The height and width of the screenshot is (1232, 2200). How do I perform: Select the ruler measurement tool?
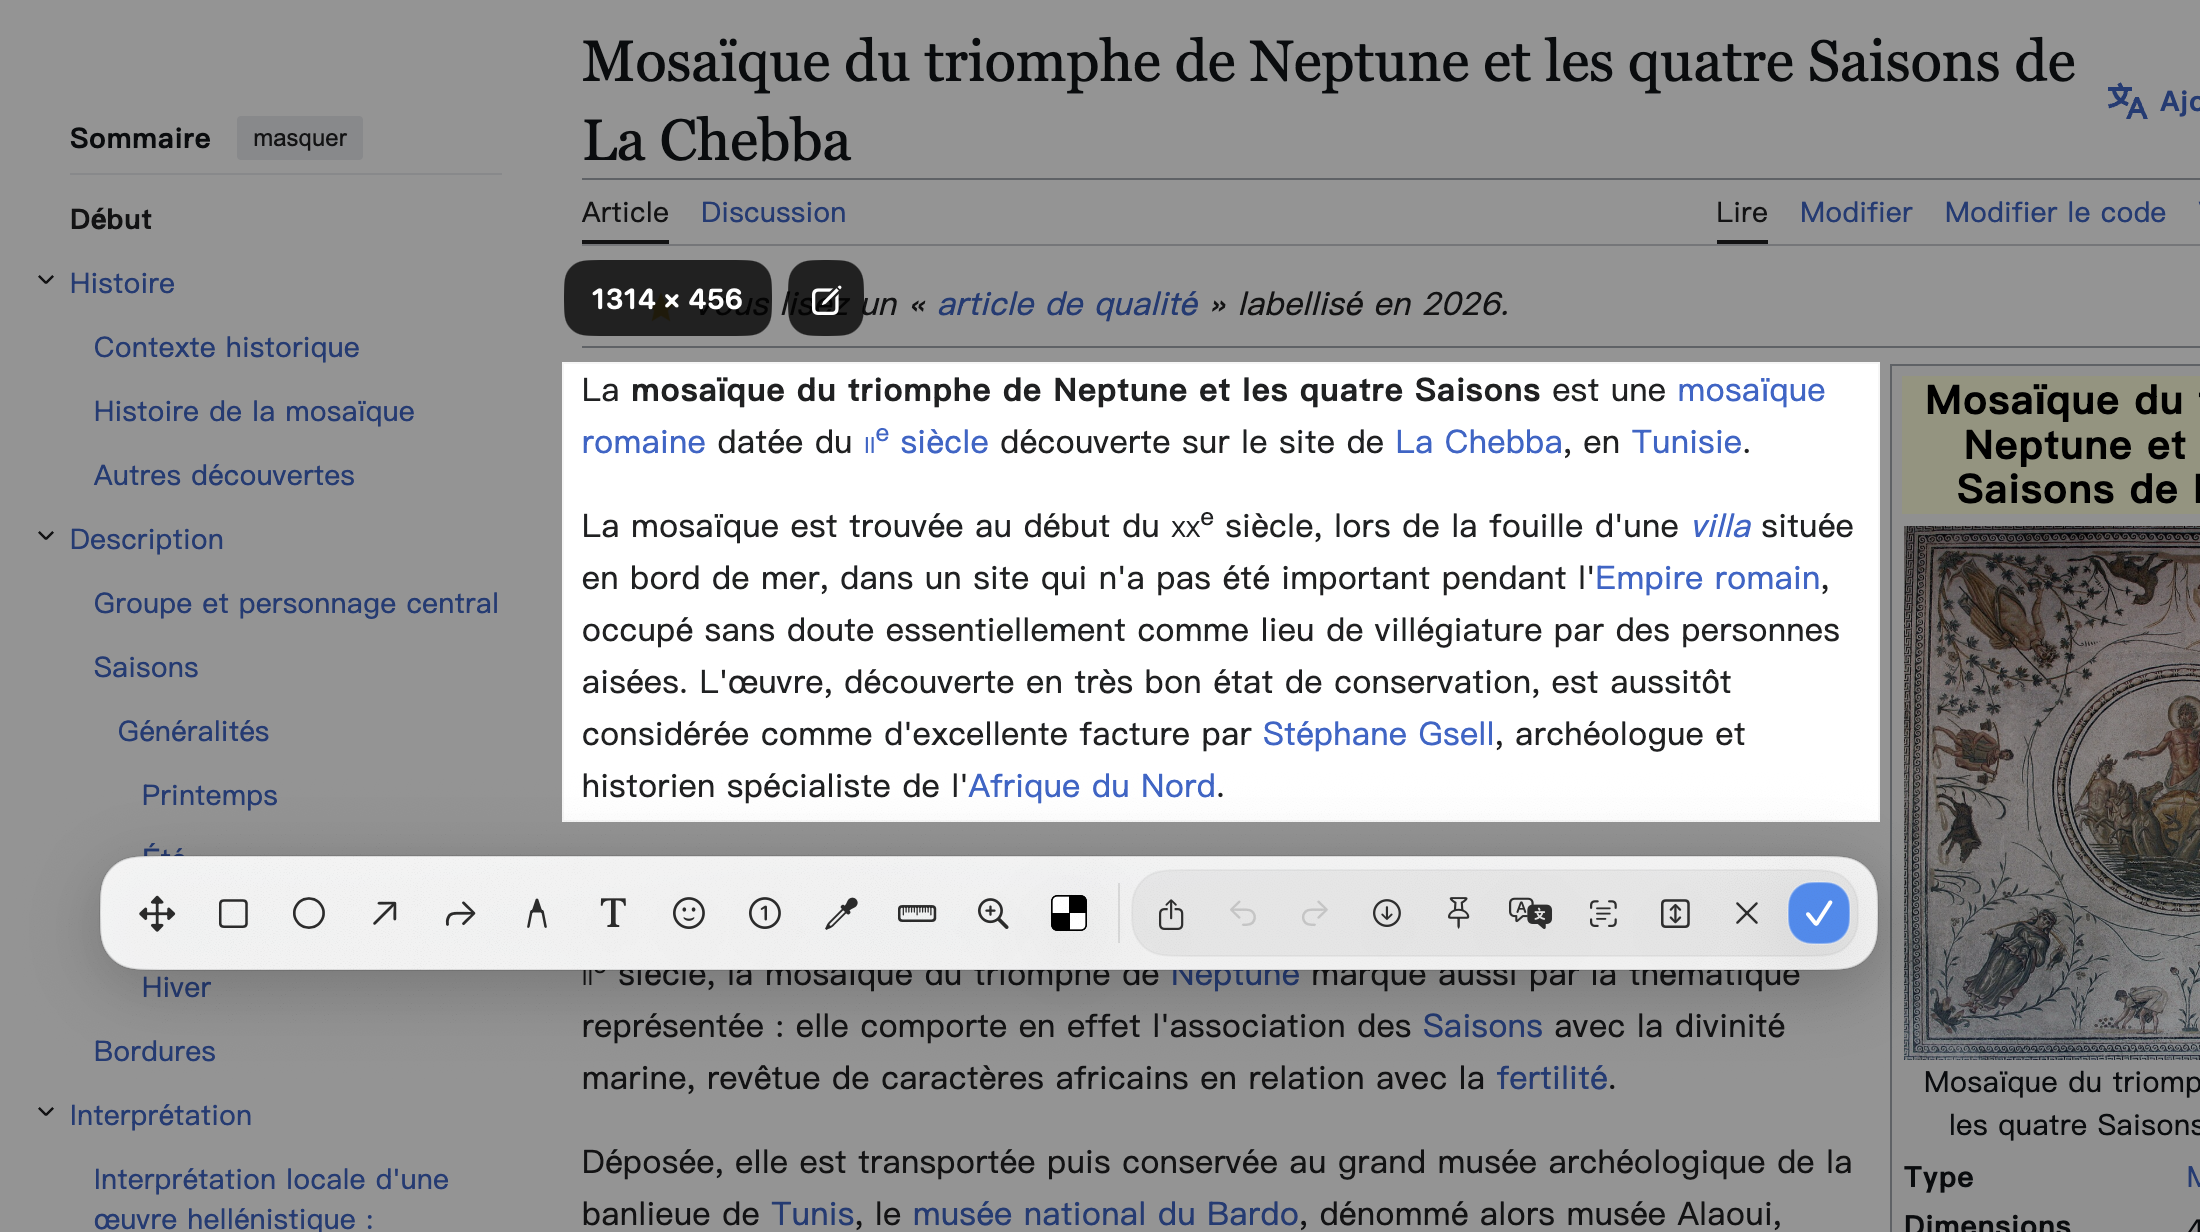(917, 913)
